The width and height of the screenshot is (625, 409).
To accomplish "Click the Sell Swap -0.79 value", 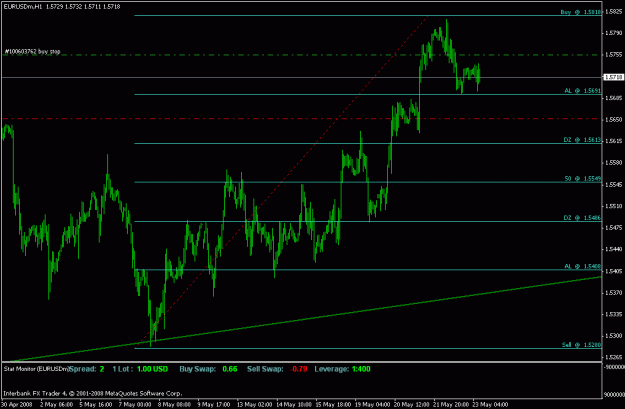I will [x=299, y=369].
